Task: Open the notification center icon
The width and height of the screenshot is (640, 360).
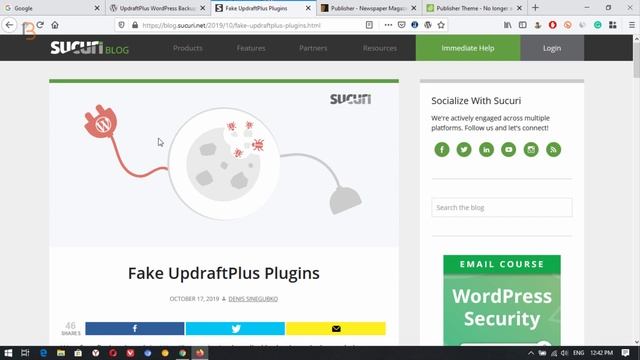Action: point(625,353)
